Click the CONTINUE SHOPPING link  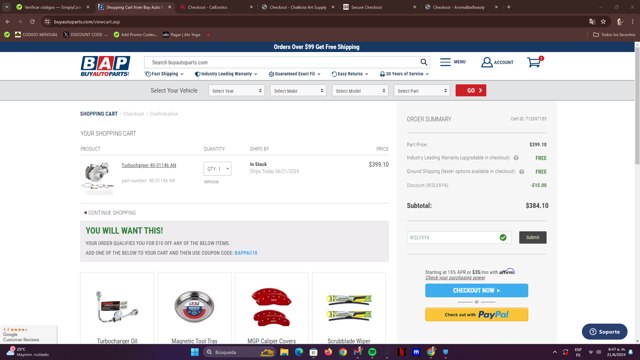pyautogui.click(x=110, y=213)
